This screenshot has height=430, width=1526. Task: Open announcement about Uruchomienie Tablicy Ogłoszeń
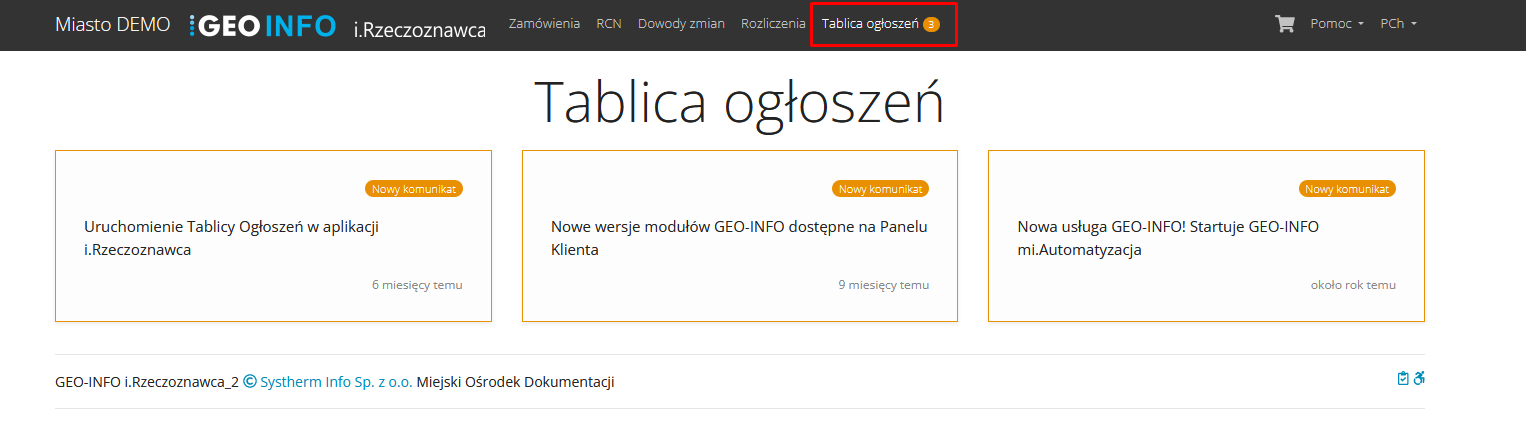click(x=231, y=238)
